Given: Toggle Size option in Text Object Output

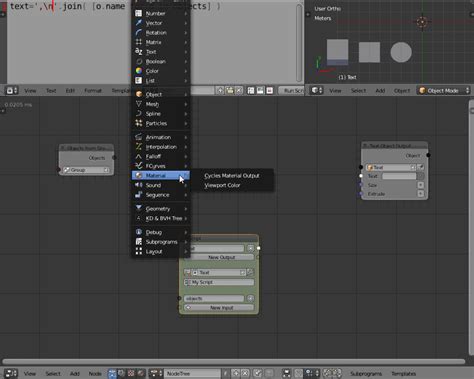Looking at the screenshot, I should (x=421, y=185).
